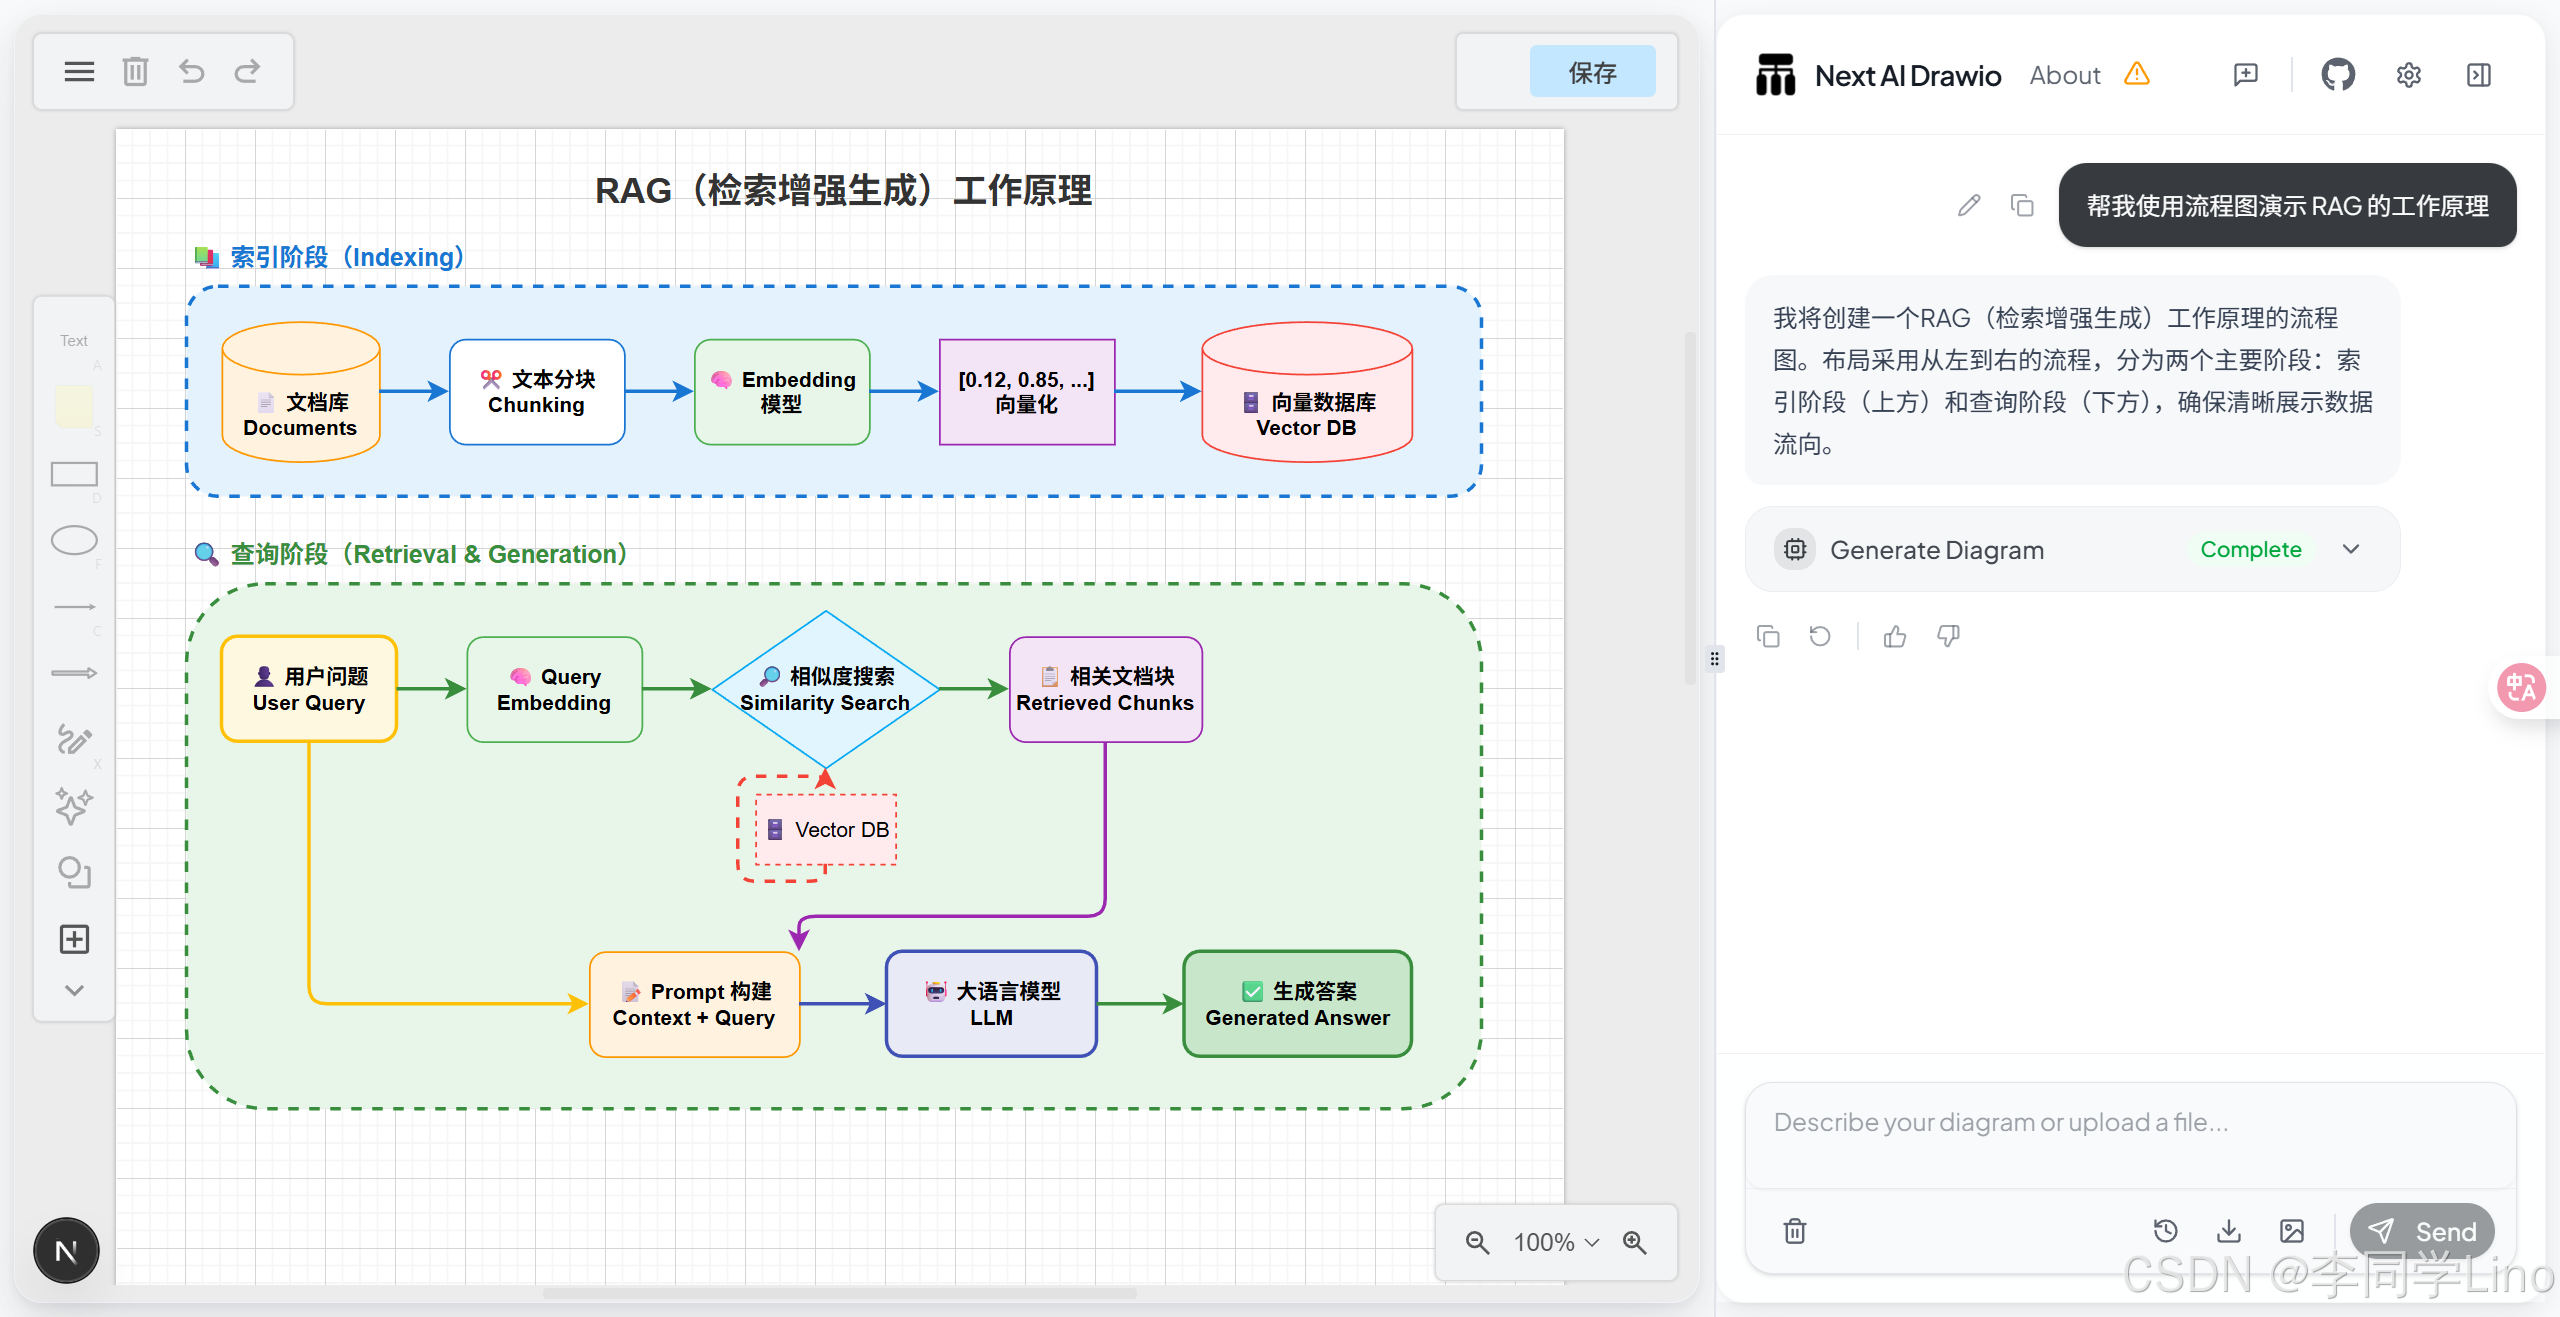The width and height of the screenshot is (2560, 1317).
Task: Select the sticky note shape
Action: tap(74, 407)
